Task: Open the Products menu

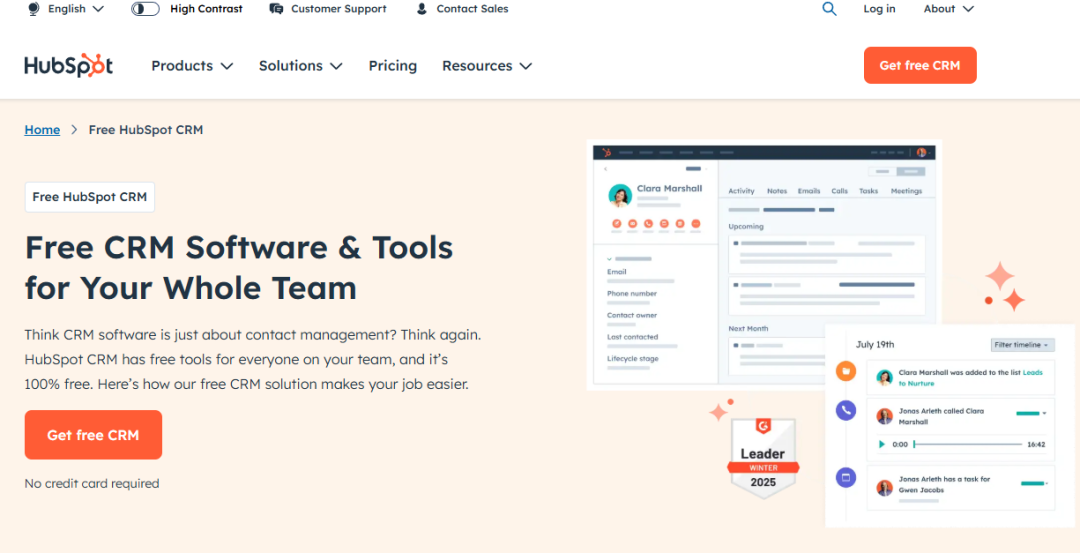Action: pos(192,66)
